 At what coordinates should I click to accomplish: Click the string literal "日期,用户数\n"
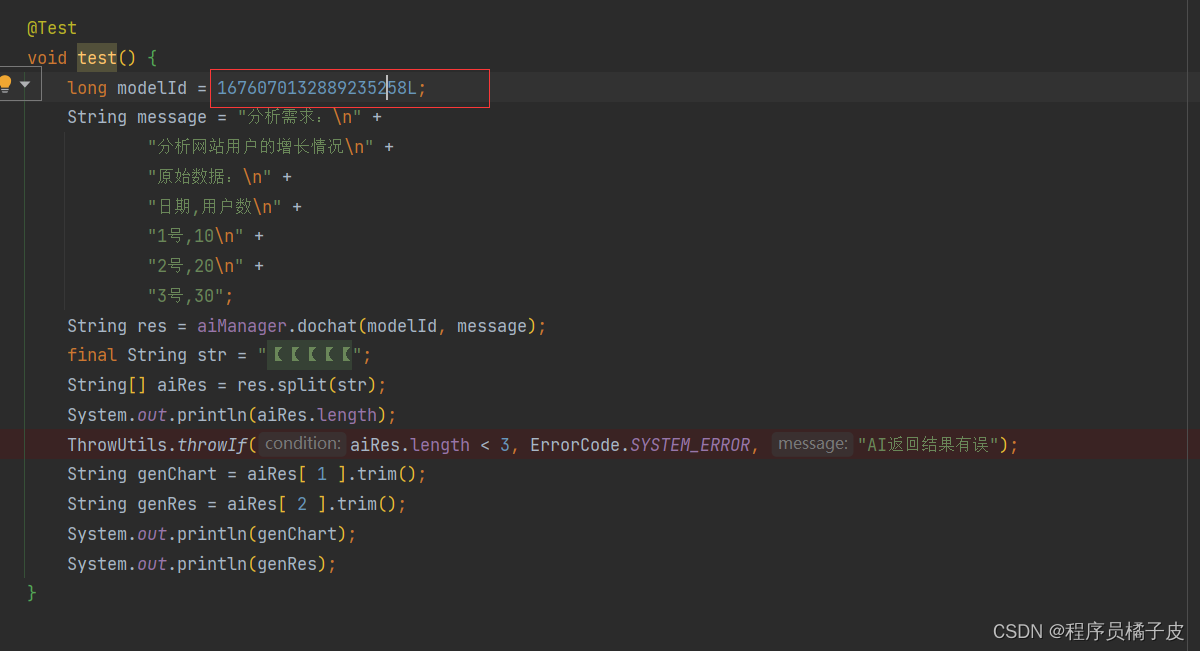pos(215,207)
